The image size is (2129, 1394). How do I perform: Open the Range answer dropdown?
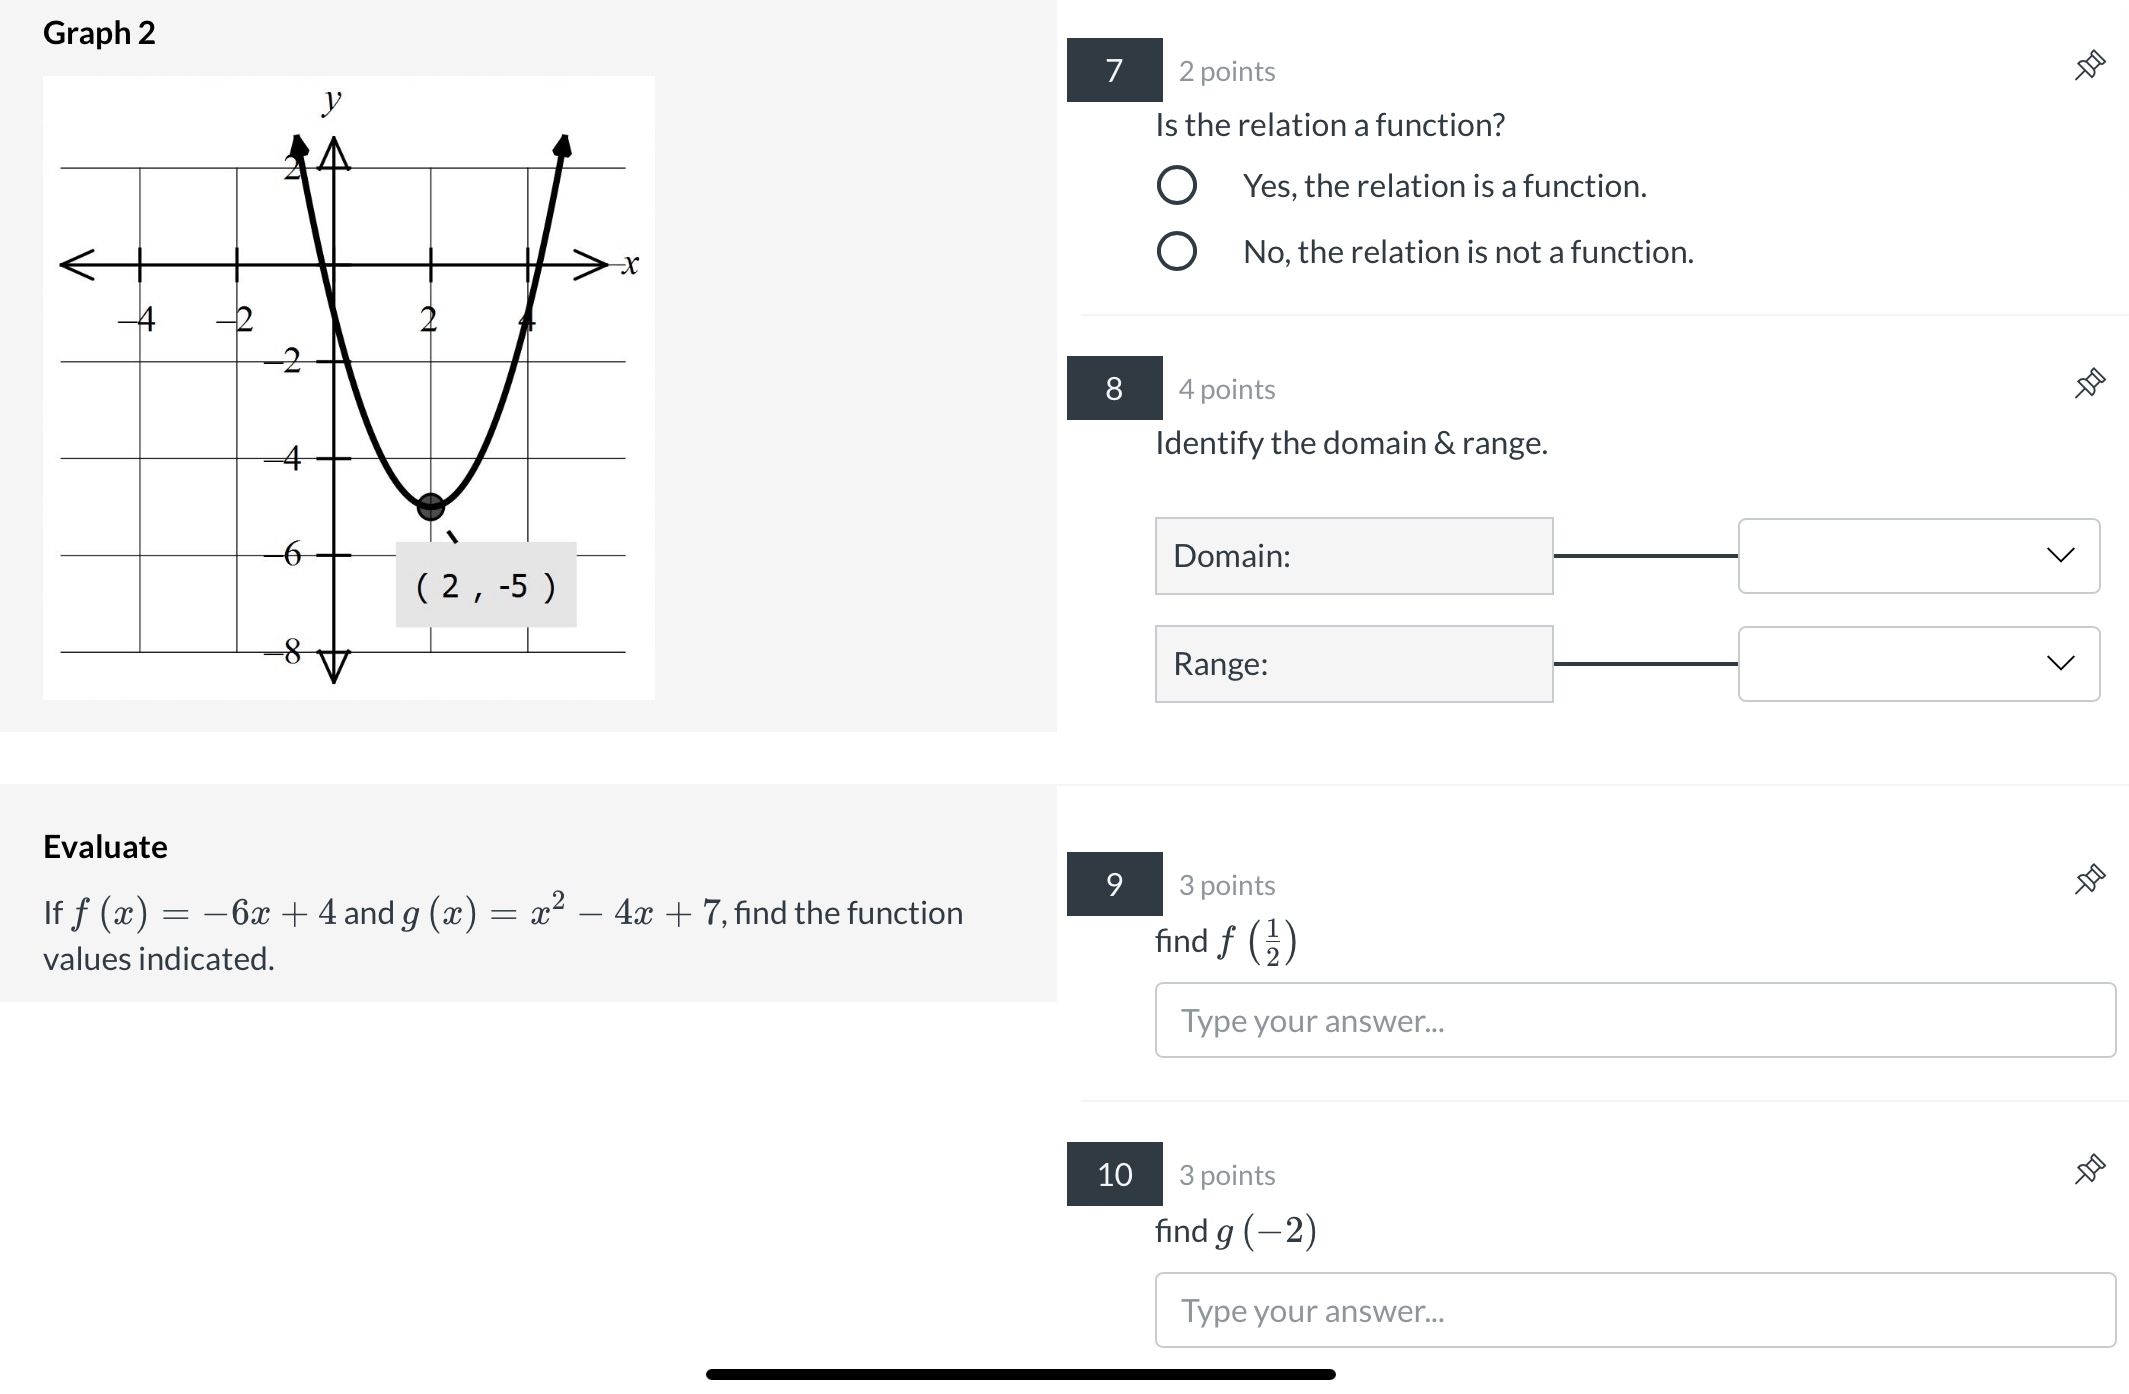(1918, 663)
